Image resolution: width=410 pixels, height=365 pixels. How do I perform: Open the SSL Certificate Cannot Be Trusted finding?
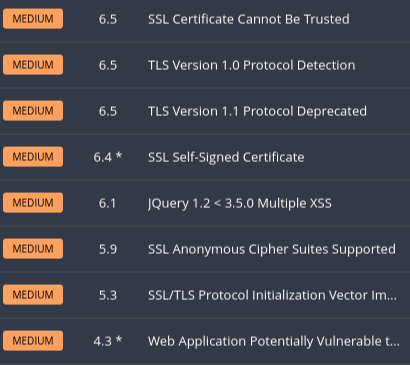click(249, 19)
